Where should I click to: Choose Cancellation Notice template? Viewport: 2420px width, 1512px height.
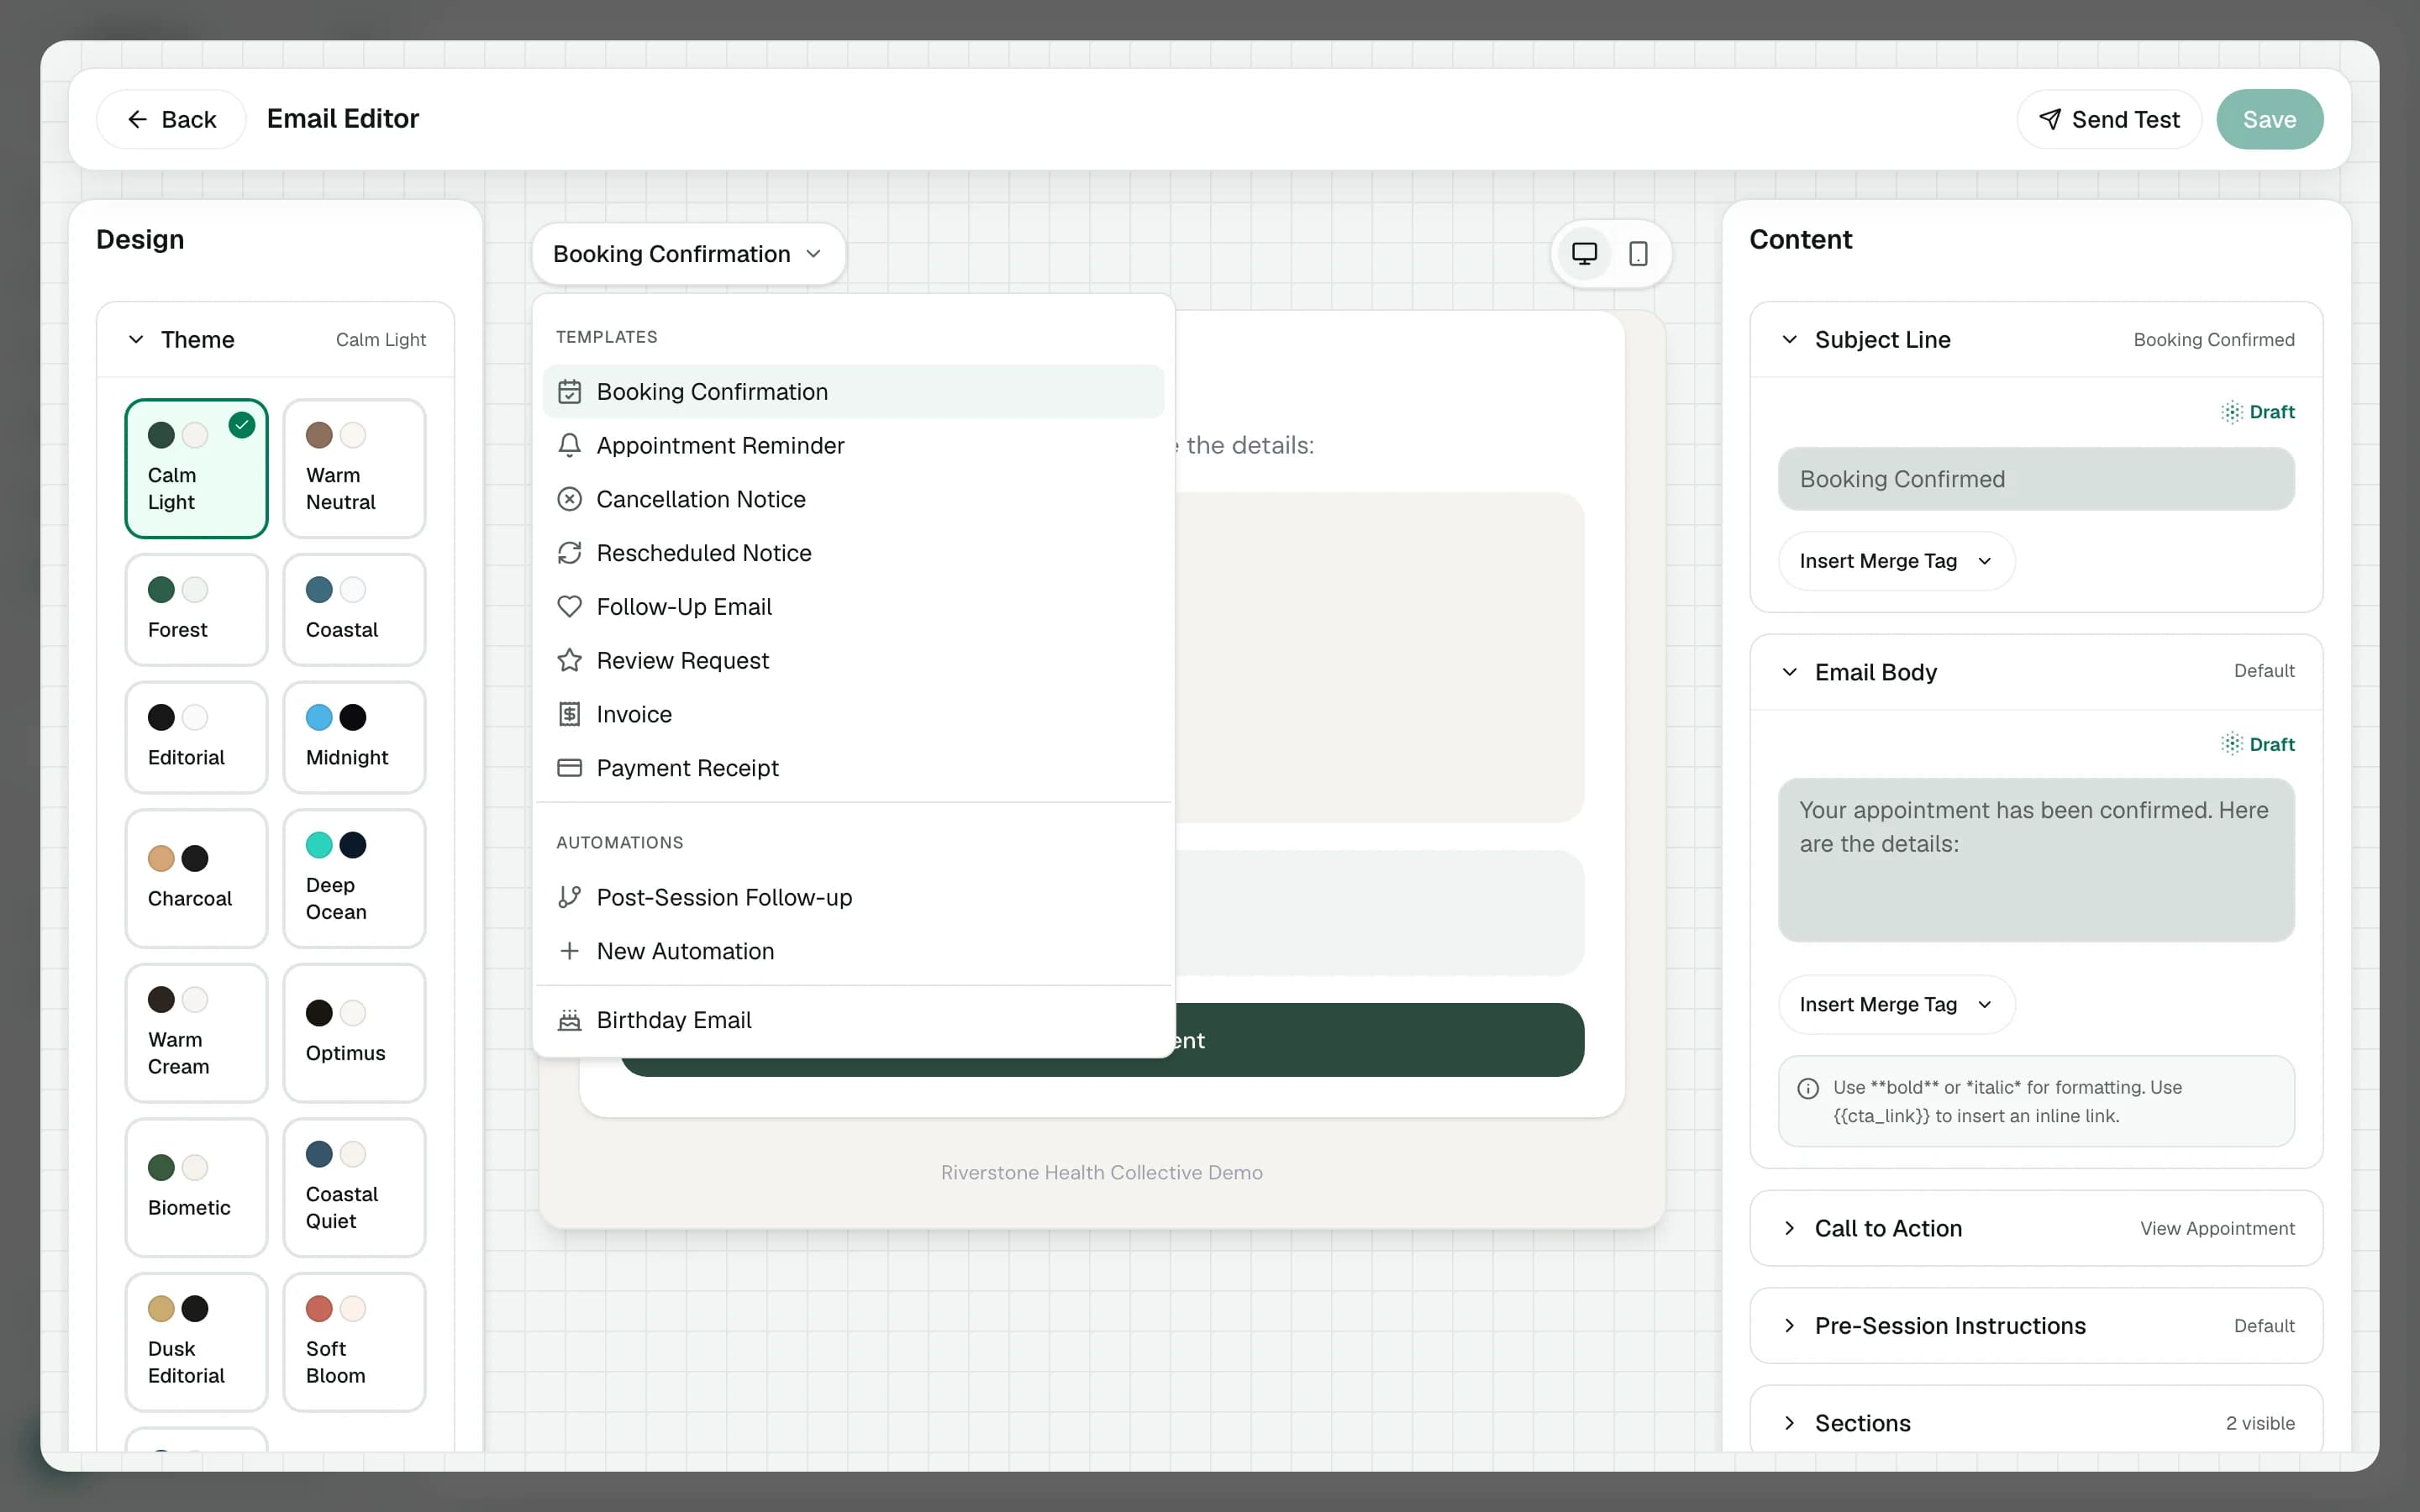tap(853, 499)
